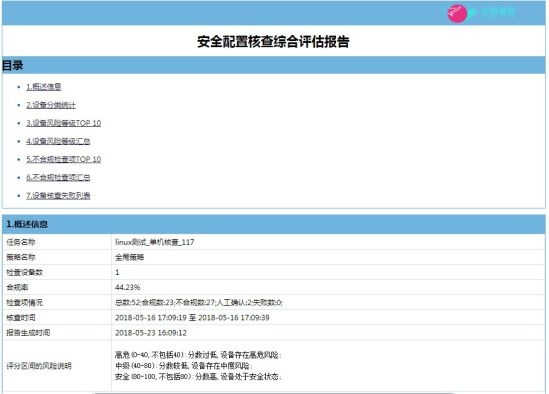Open the 3.设备风险等级TOP 10 link
This screenshot has width=549, height=394.
(63, 123)
